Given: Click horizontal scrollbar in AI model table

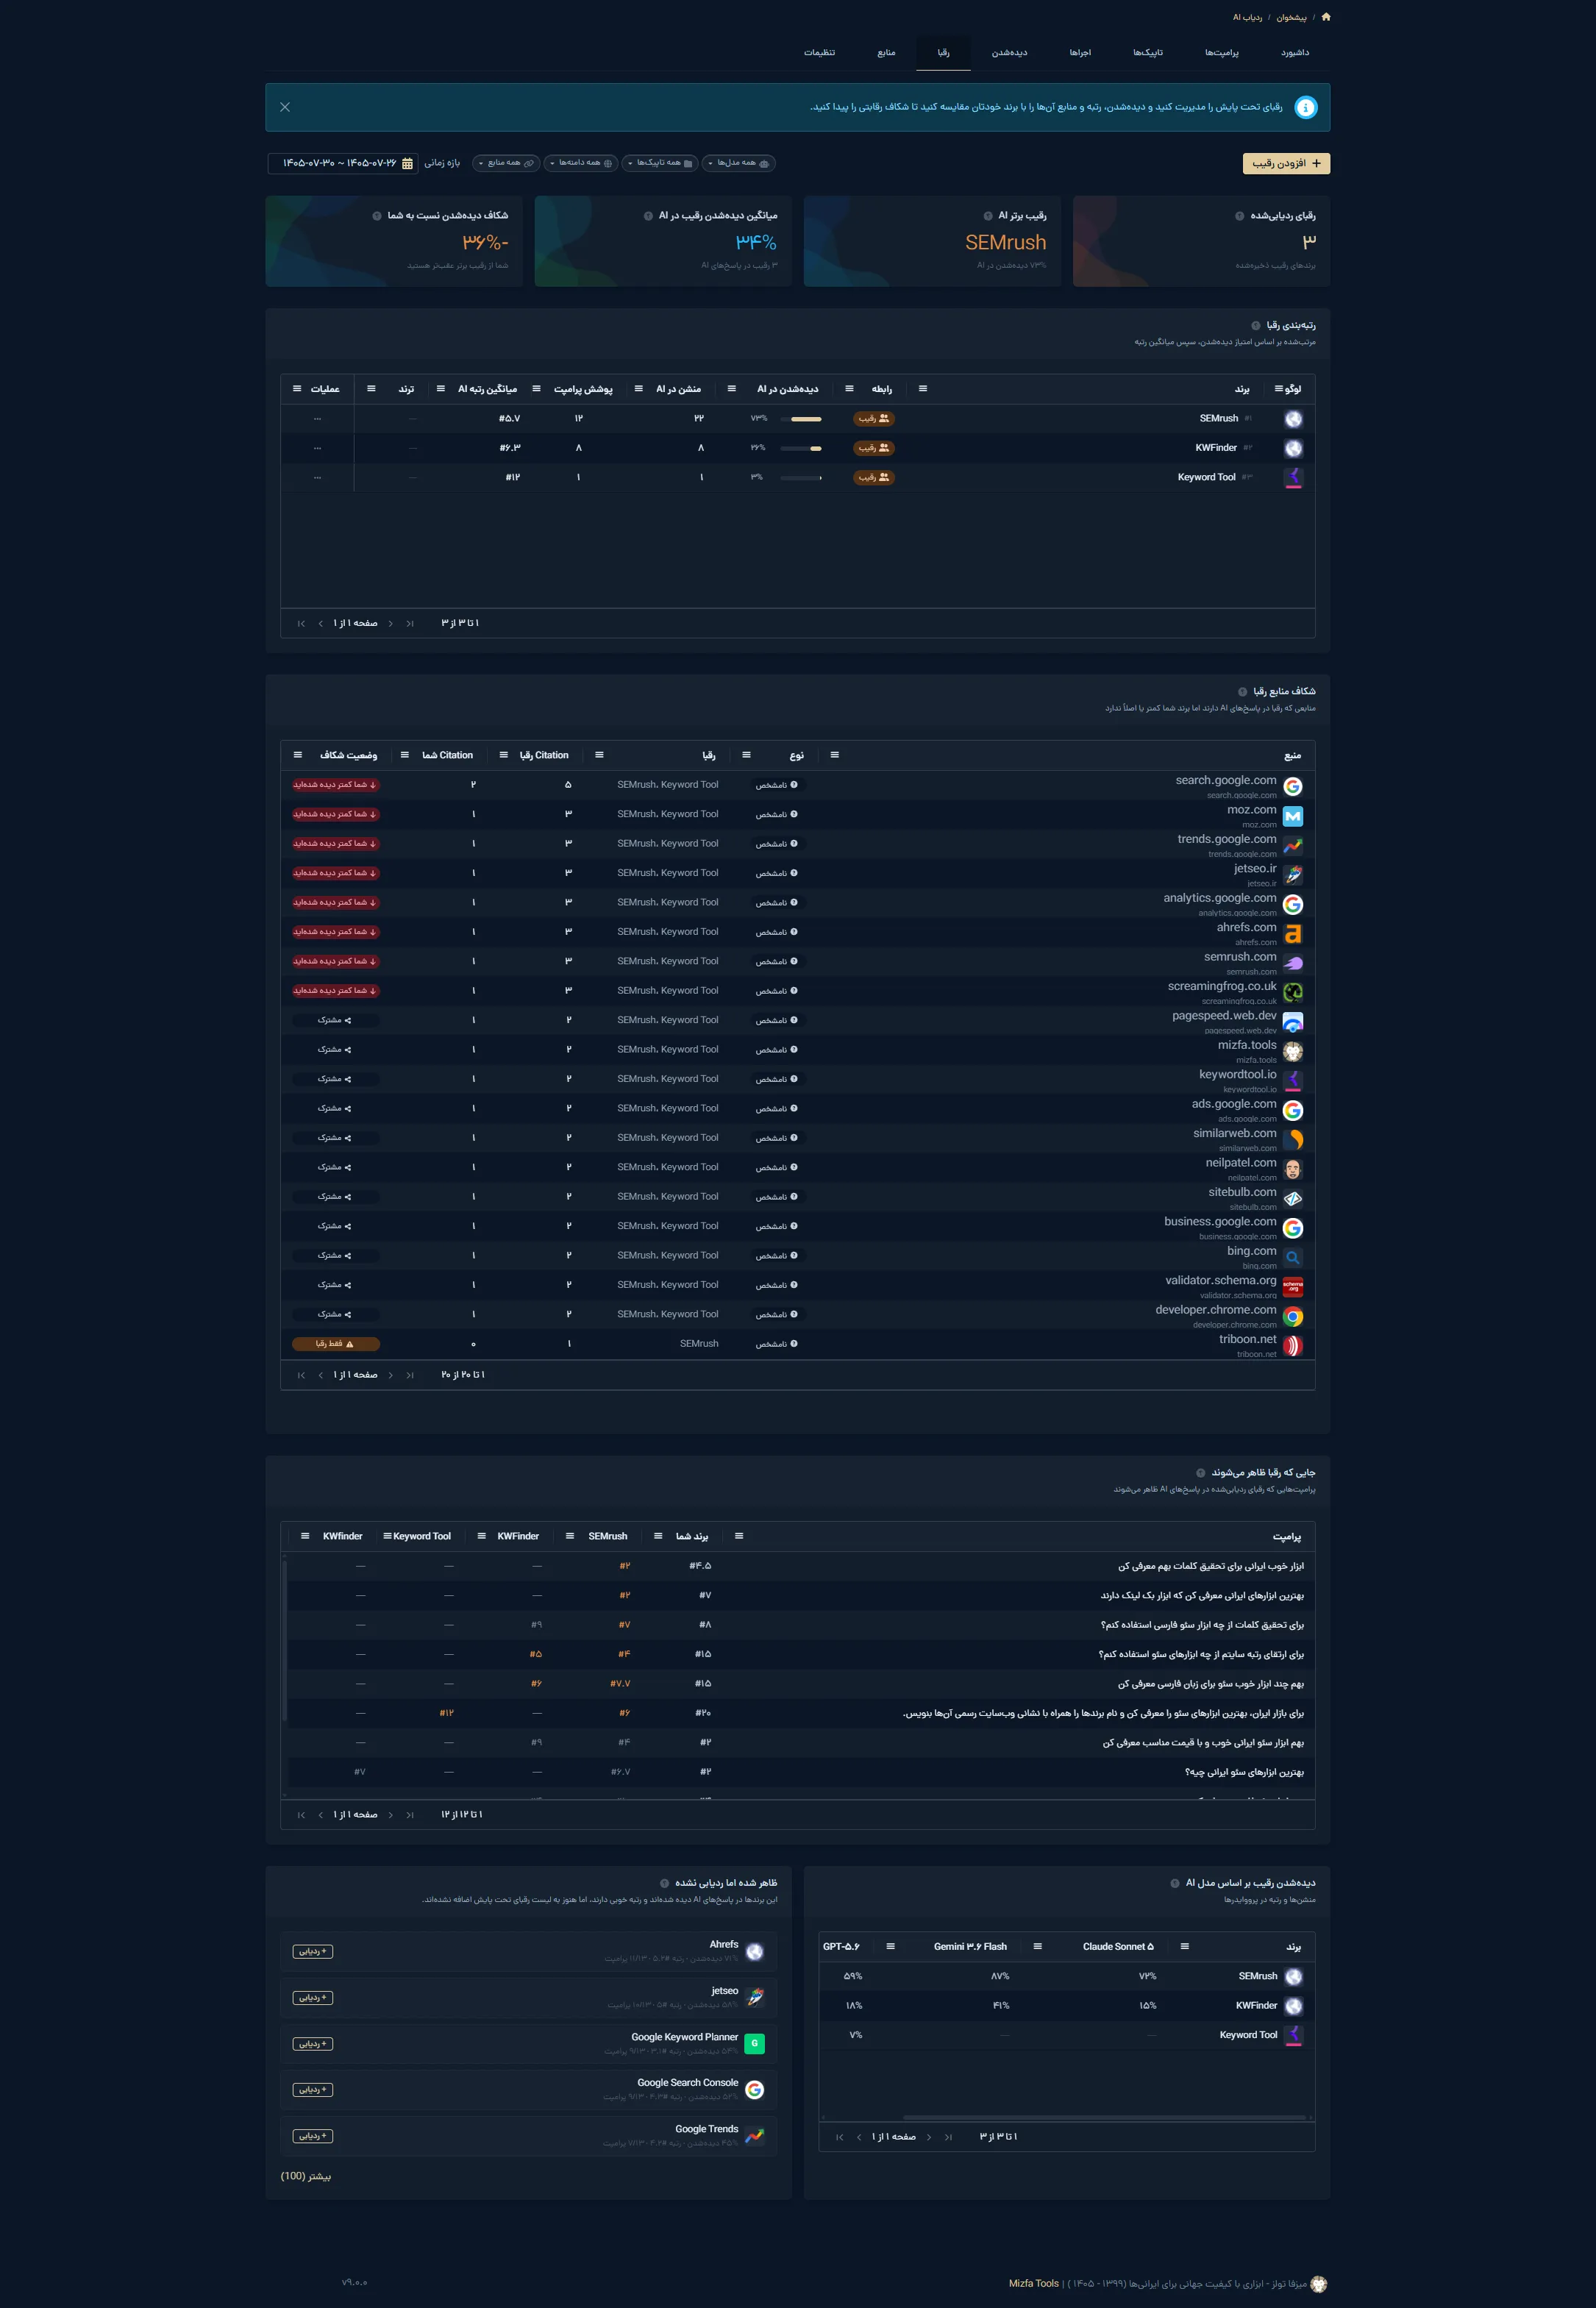Looking at the screenshot, I should tap(1104, 2117).
